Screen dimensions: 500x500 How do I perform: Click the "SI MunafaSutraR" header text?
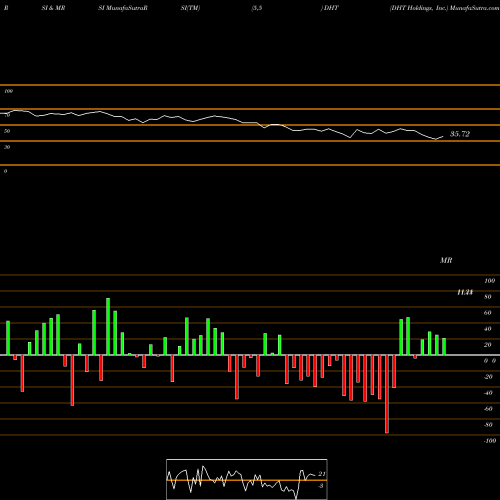(123, 8)
